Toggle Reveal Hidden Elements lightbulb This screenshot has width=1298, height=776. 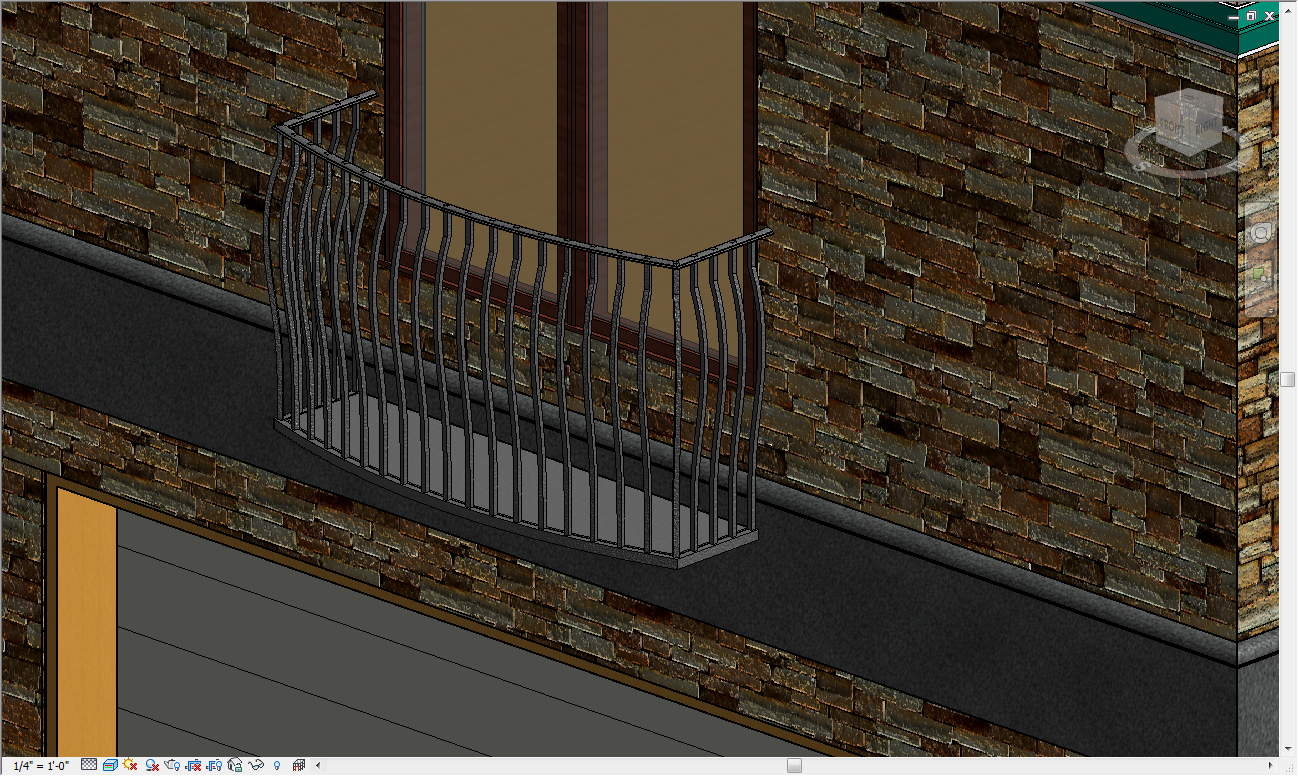coord(276,766)
